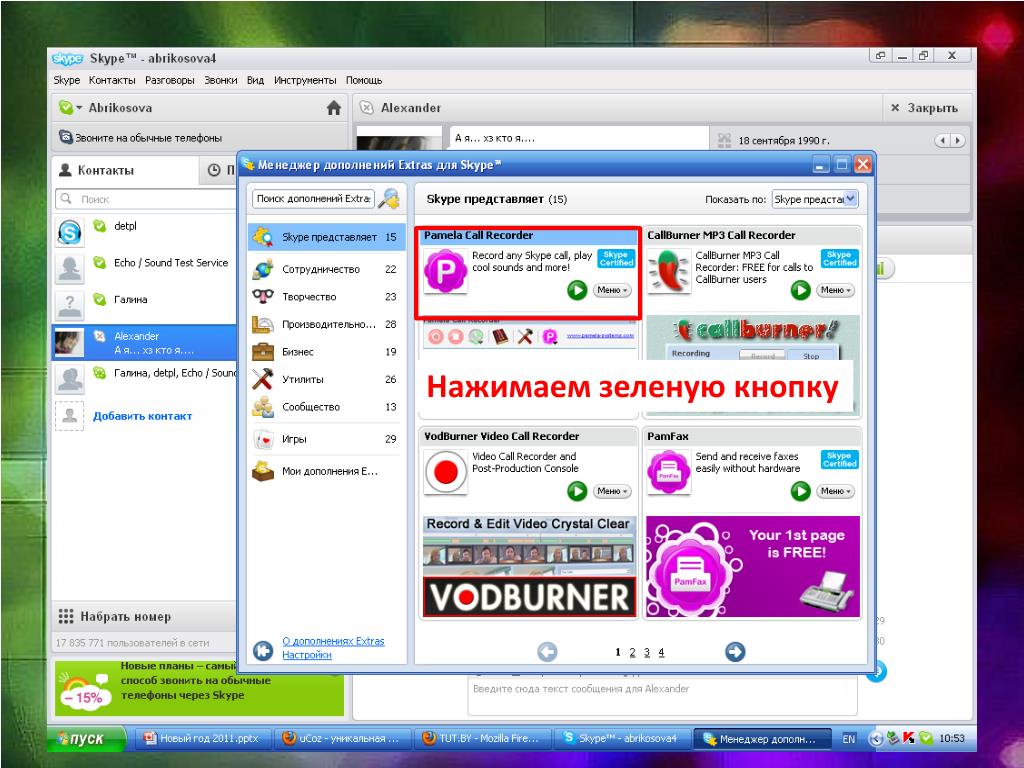Click the Поиск дополнений Extras search field
1024x768 pixels.
tap(313, 199)
